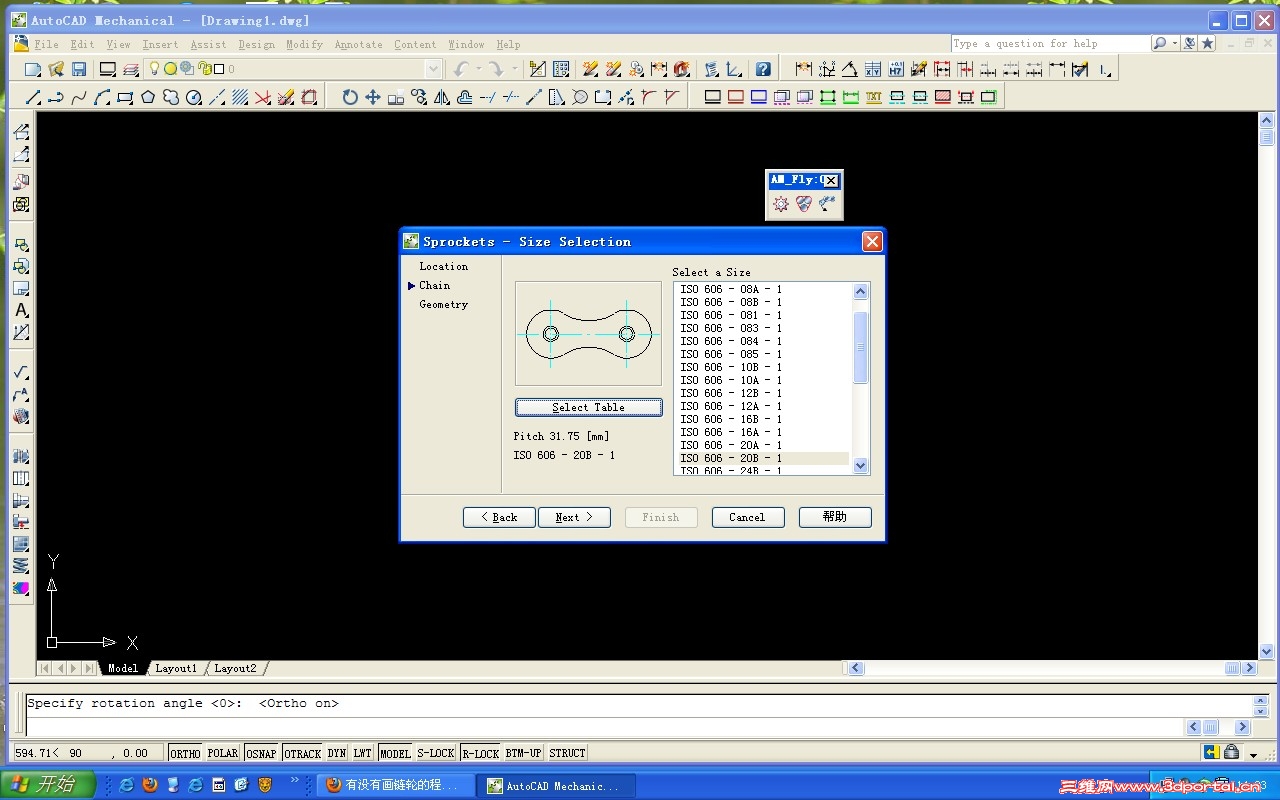Toggle R-LOCK in status bar
The width and height of the screenshot is (1280, 800).
pos(481,753)
